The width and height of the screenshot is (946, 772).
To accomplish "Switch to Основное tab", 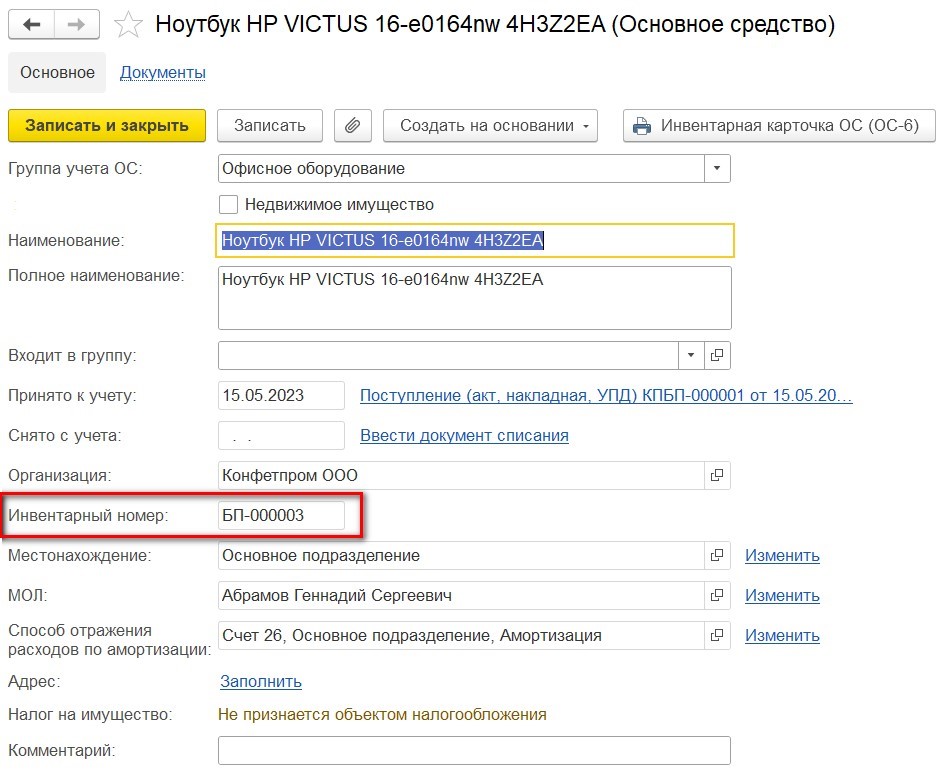I will click(57, 72).
